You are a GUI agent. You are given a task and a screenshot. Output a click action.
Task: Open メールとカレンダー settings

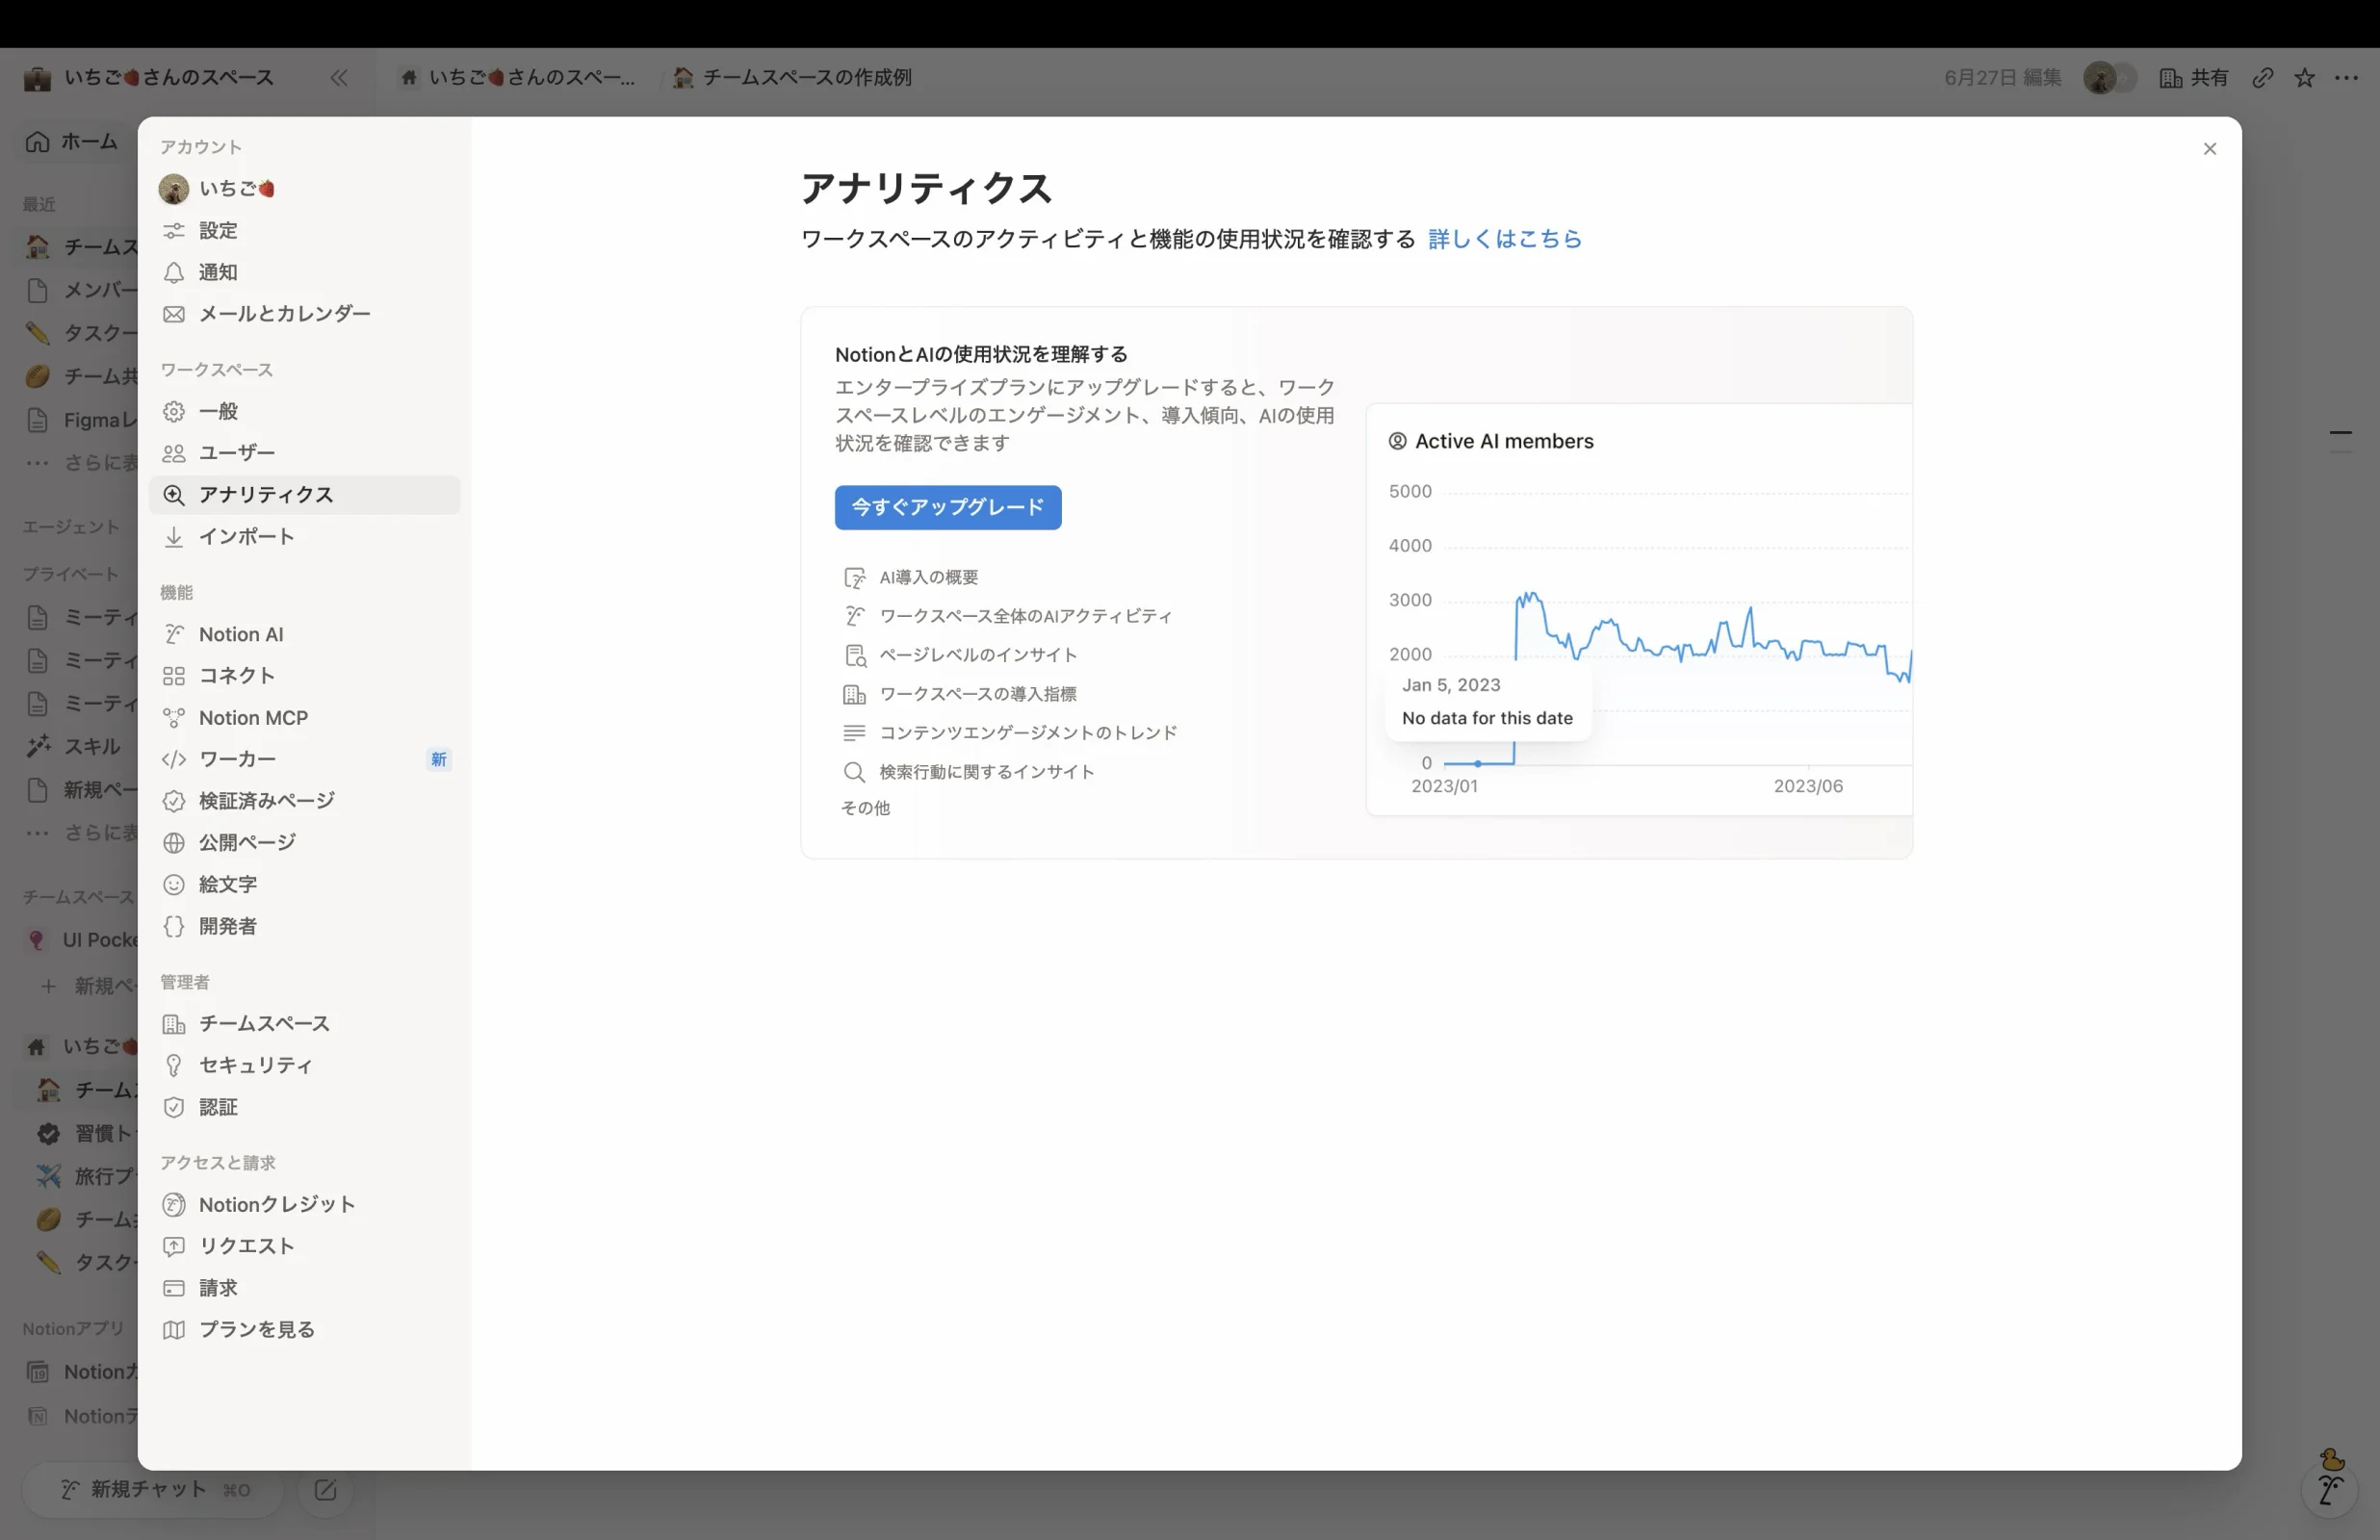click(304, 314)
